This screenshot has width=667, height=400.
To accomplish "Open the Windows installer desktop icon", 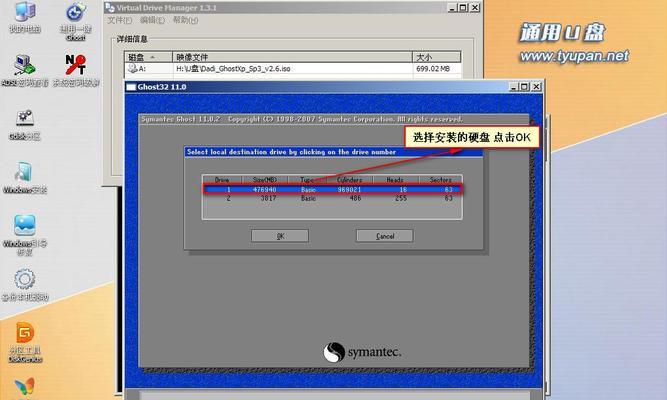I will pyautogui.click(x=24, y=172).
